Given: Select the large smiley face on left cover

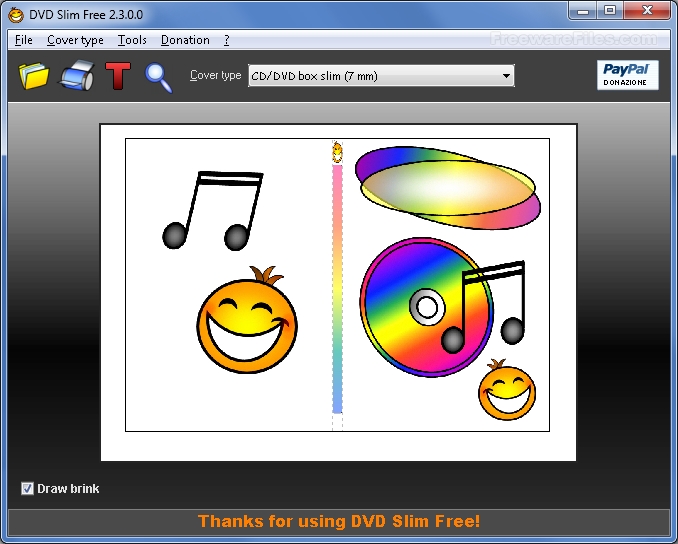Looking at the screenshot, I should [x=247, y=320].
